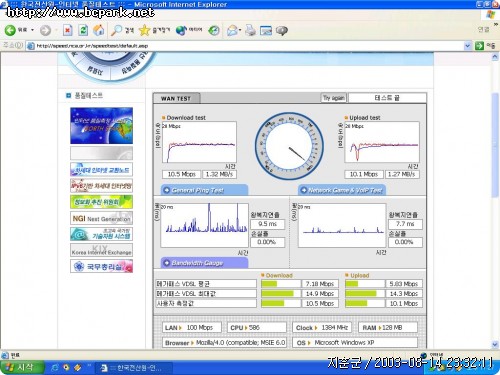
Task: Open the Korea Internet Exchange banner
Action: 101,250
